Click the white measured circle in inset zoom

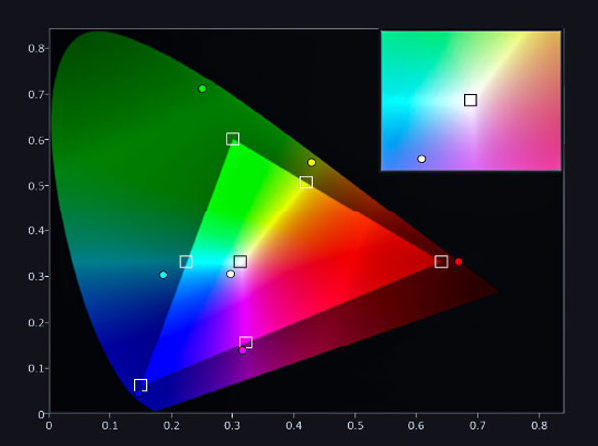click(x=421, y=159)
